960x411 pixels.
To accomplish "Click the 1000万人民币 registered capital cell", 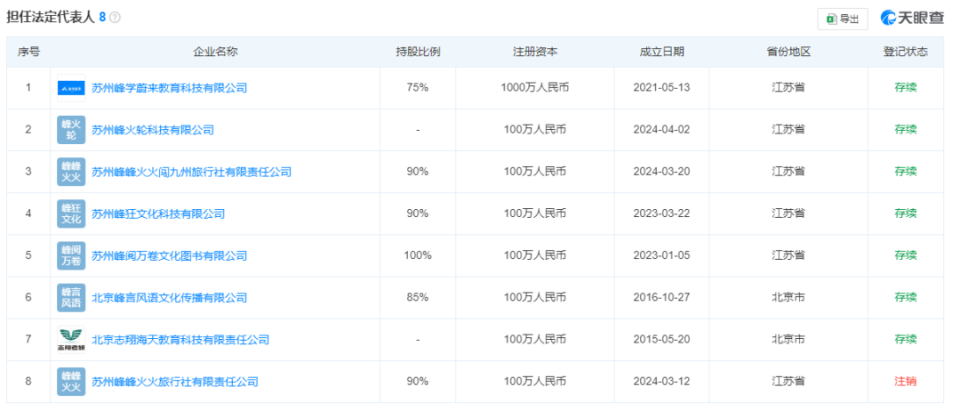I will [x=535, y=88].
